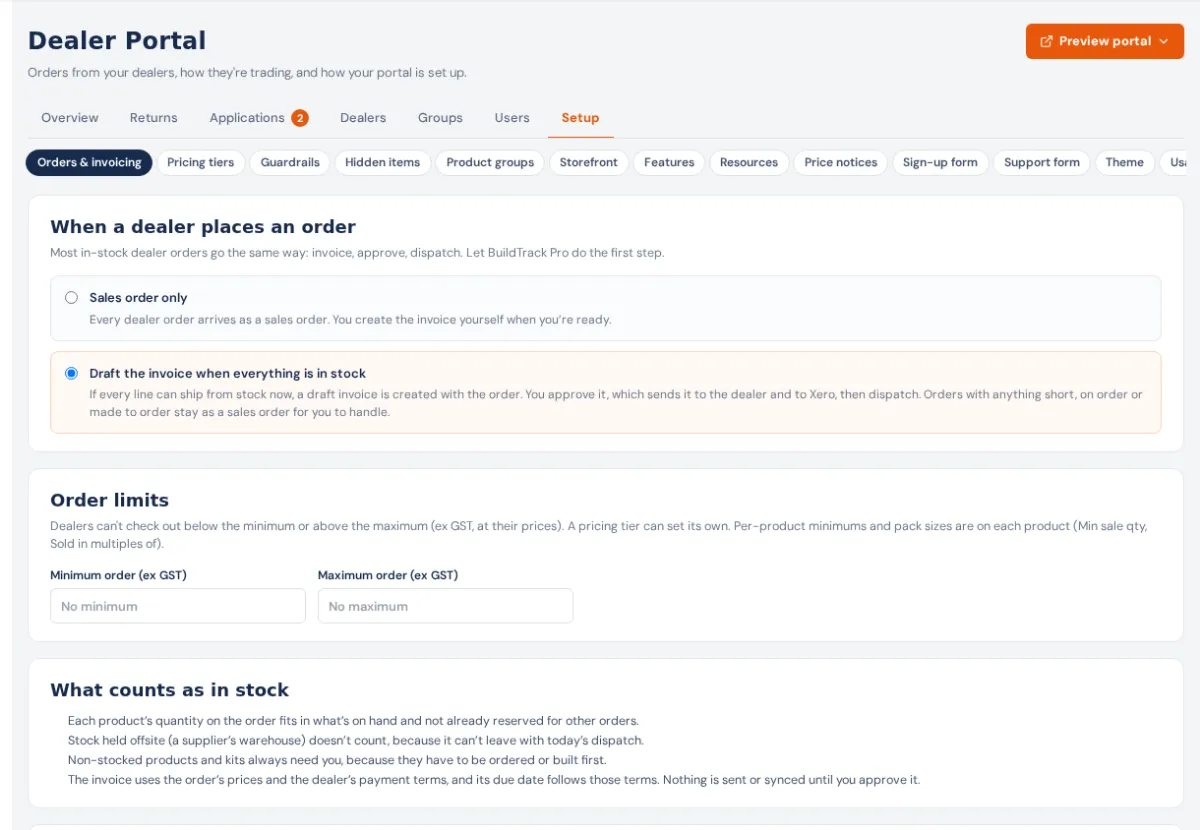Viewport: 1200px width, 830px height.
Task: Open the Groups tab
Action: click(440, 118)
